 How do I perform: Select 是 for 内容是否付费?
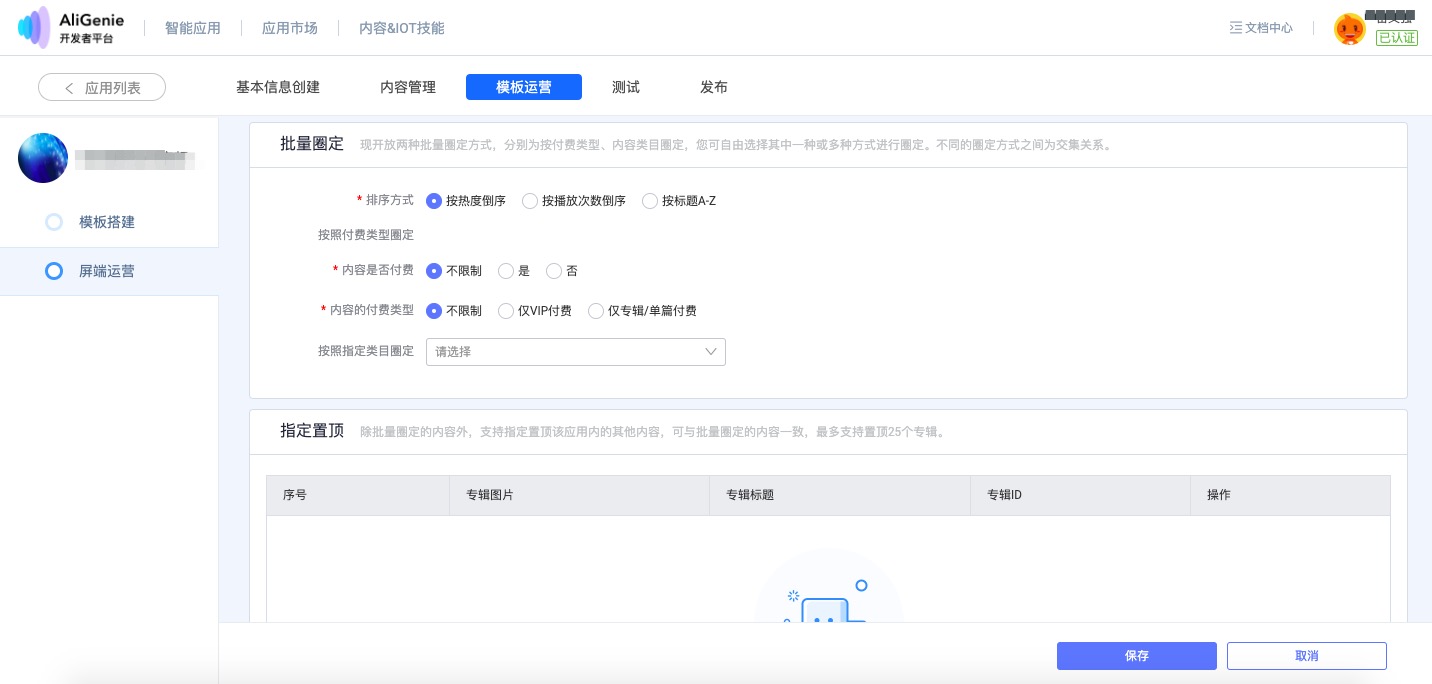(x=506, y=271)
